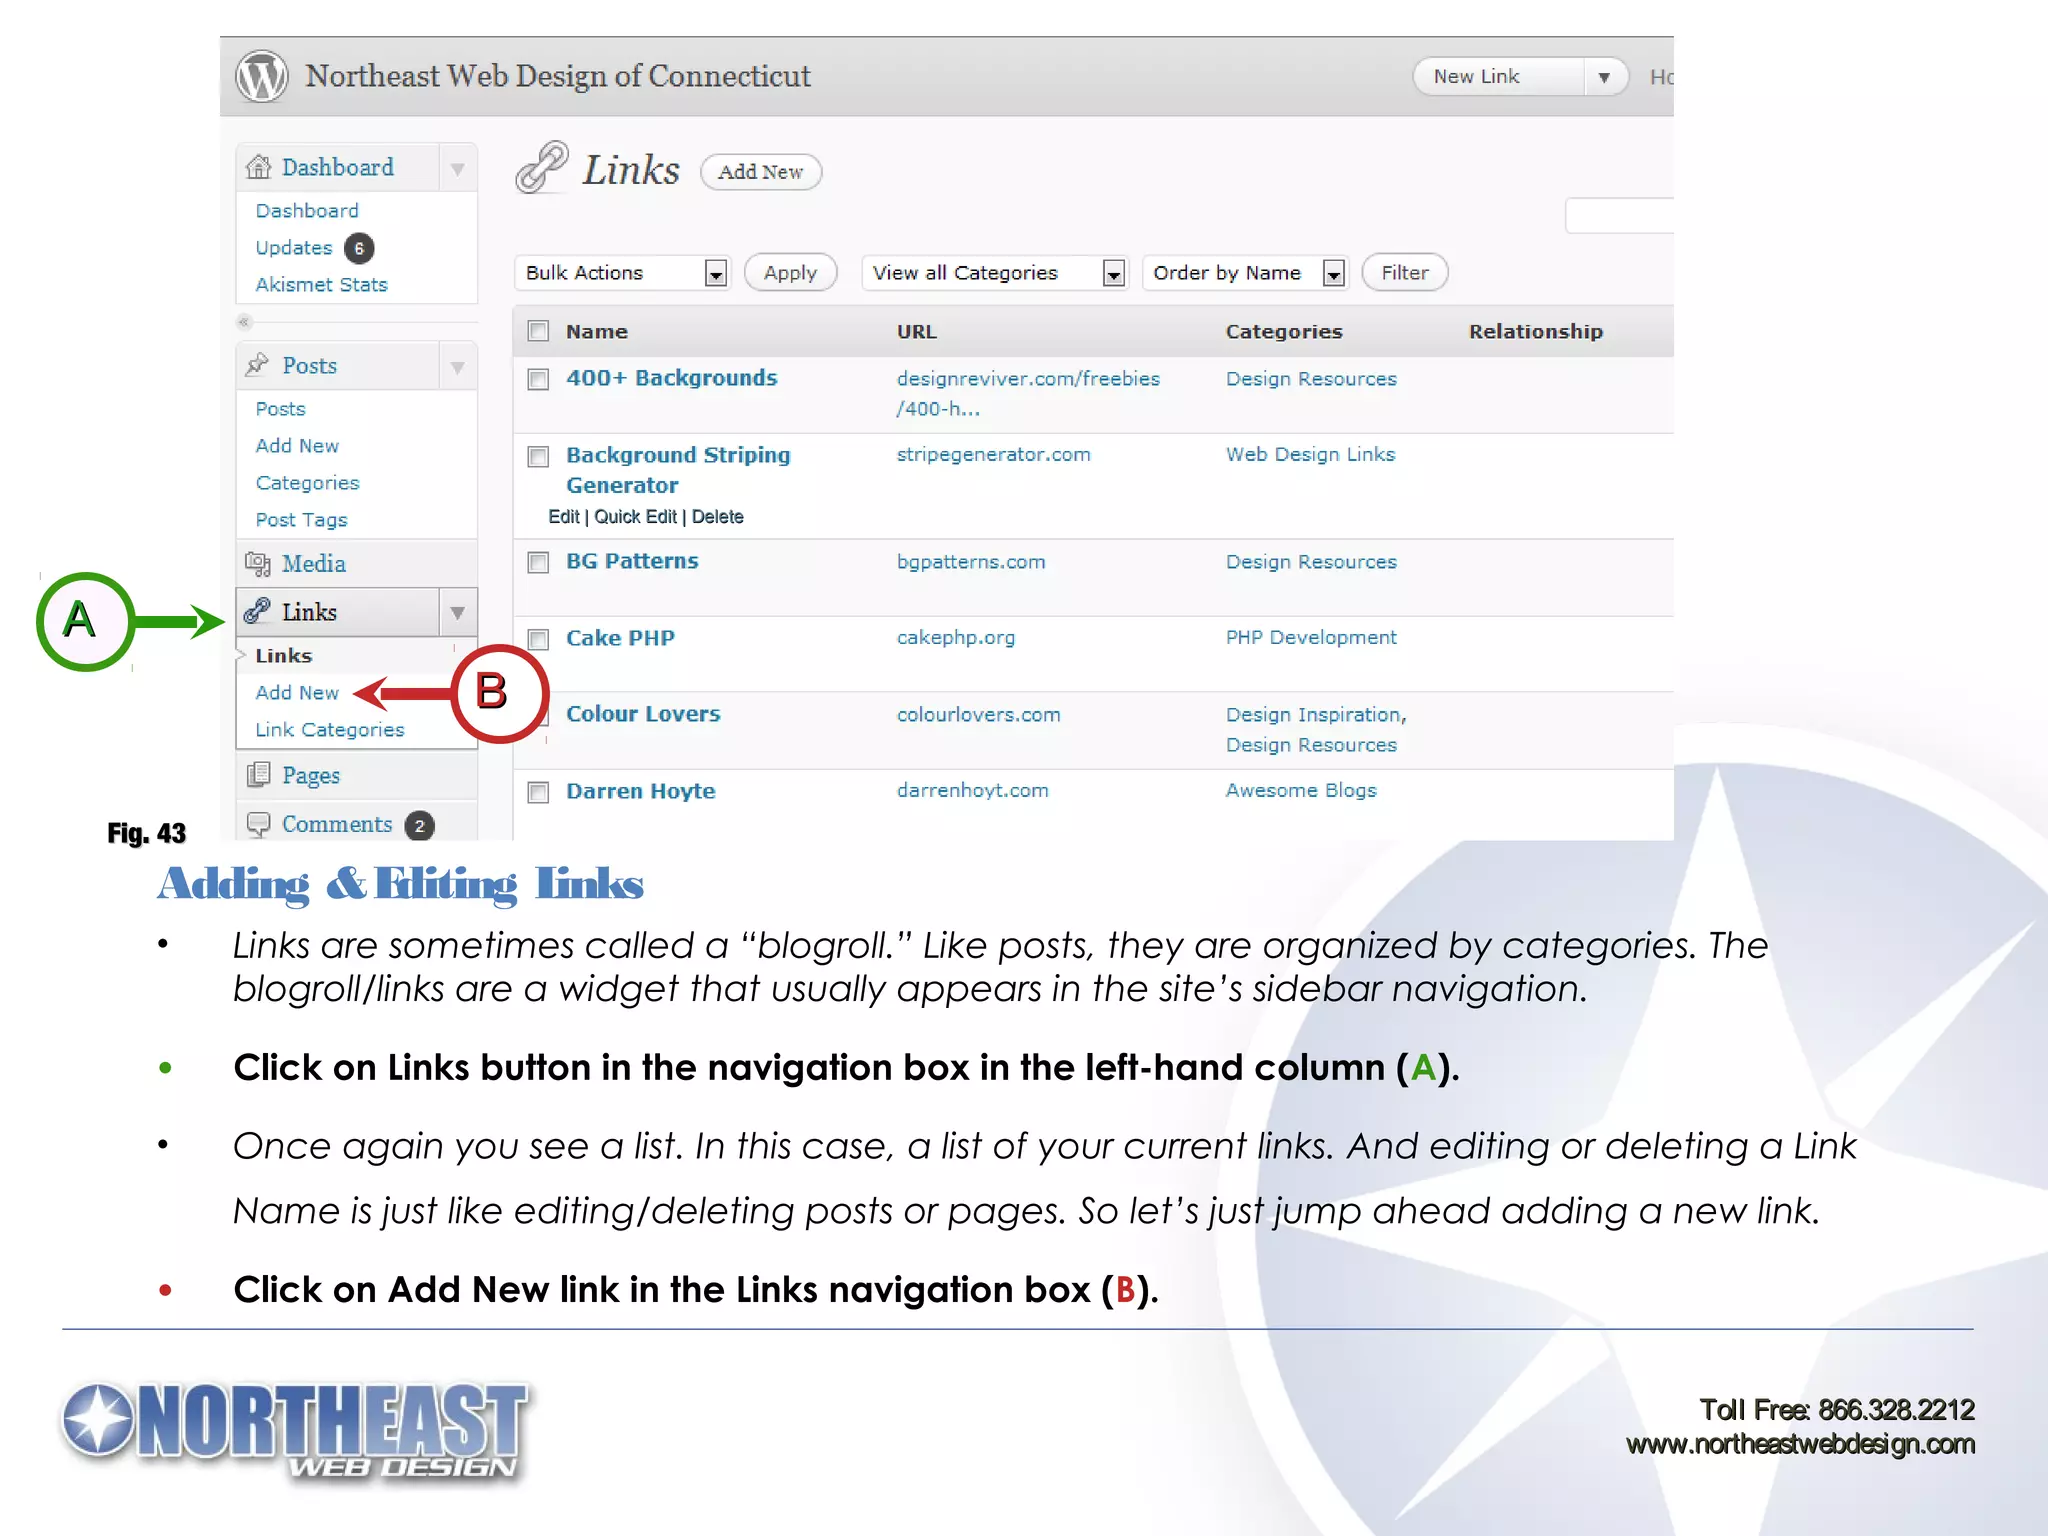
Task: Open the 400+ Backgrounds link name
Action: point(671,378)
